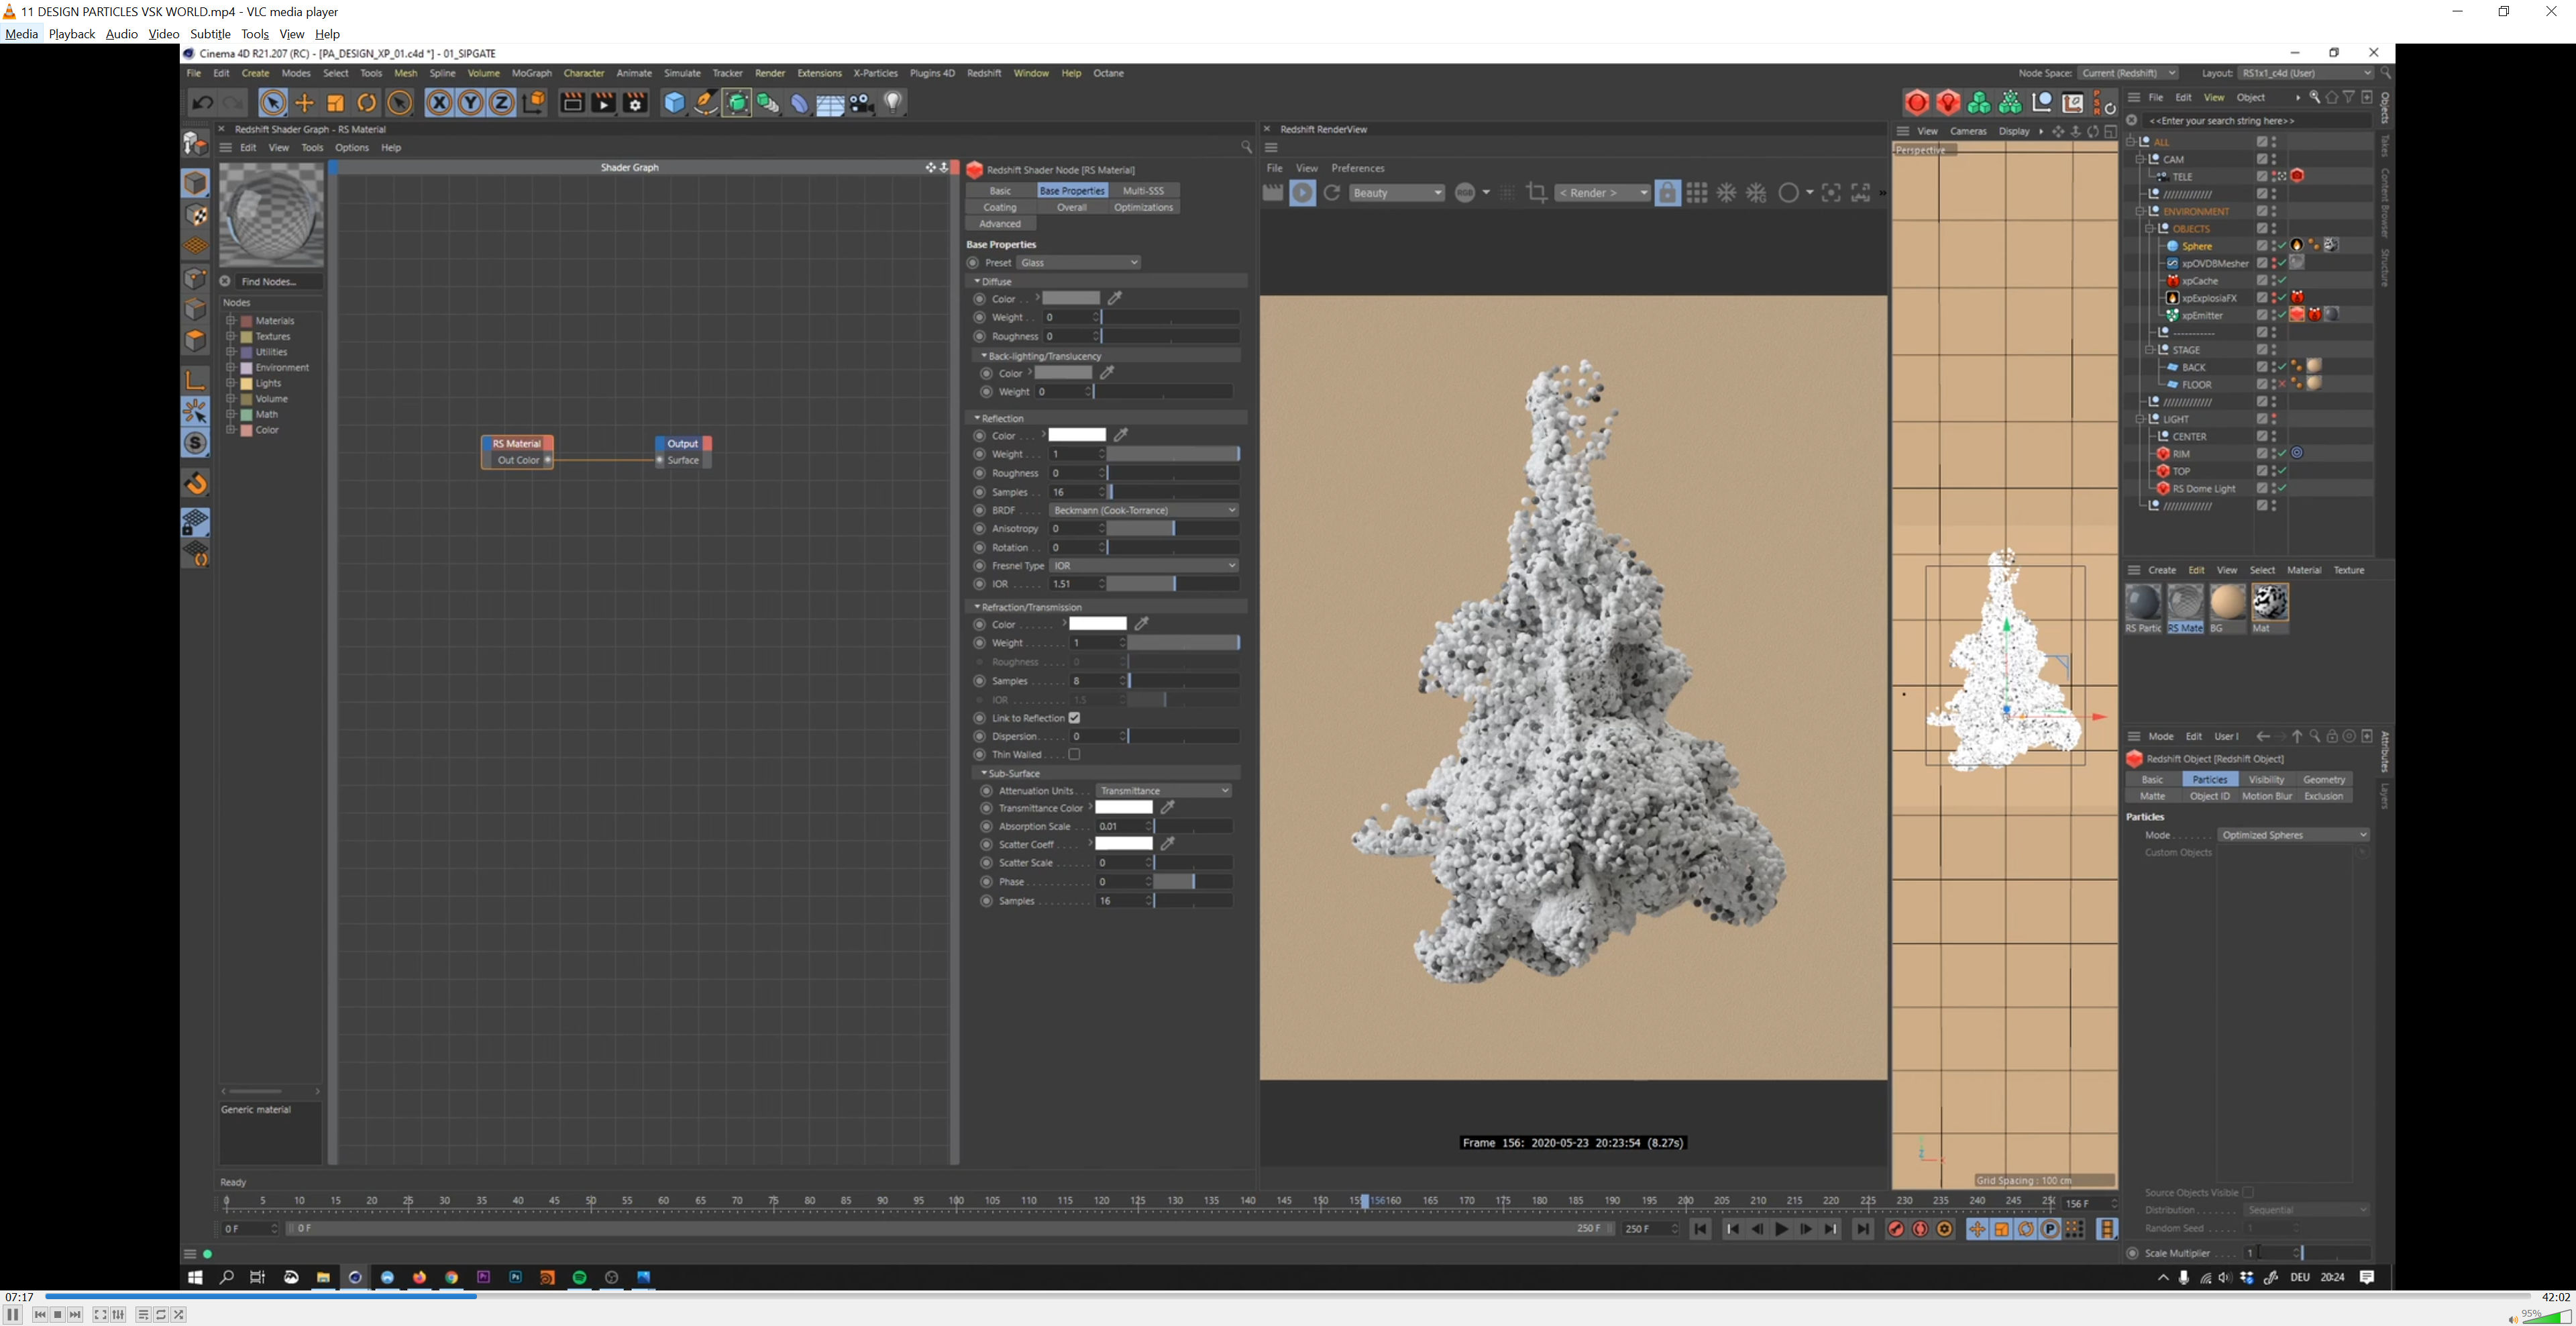Image resolution: width=2576 pixels, height=1326 pixels.
Task: Select the BG material thumbnail
Action: (x=2227, y=603)
